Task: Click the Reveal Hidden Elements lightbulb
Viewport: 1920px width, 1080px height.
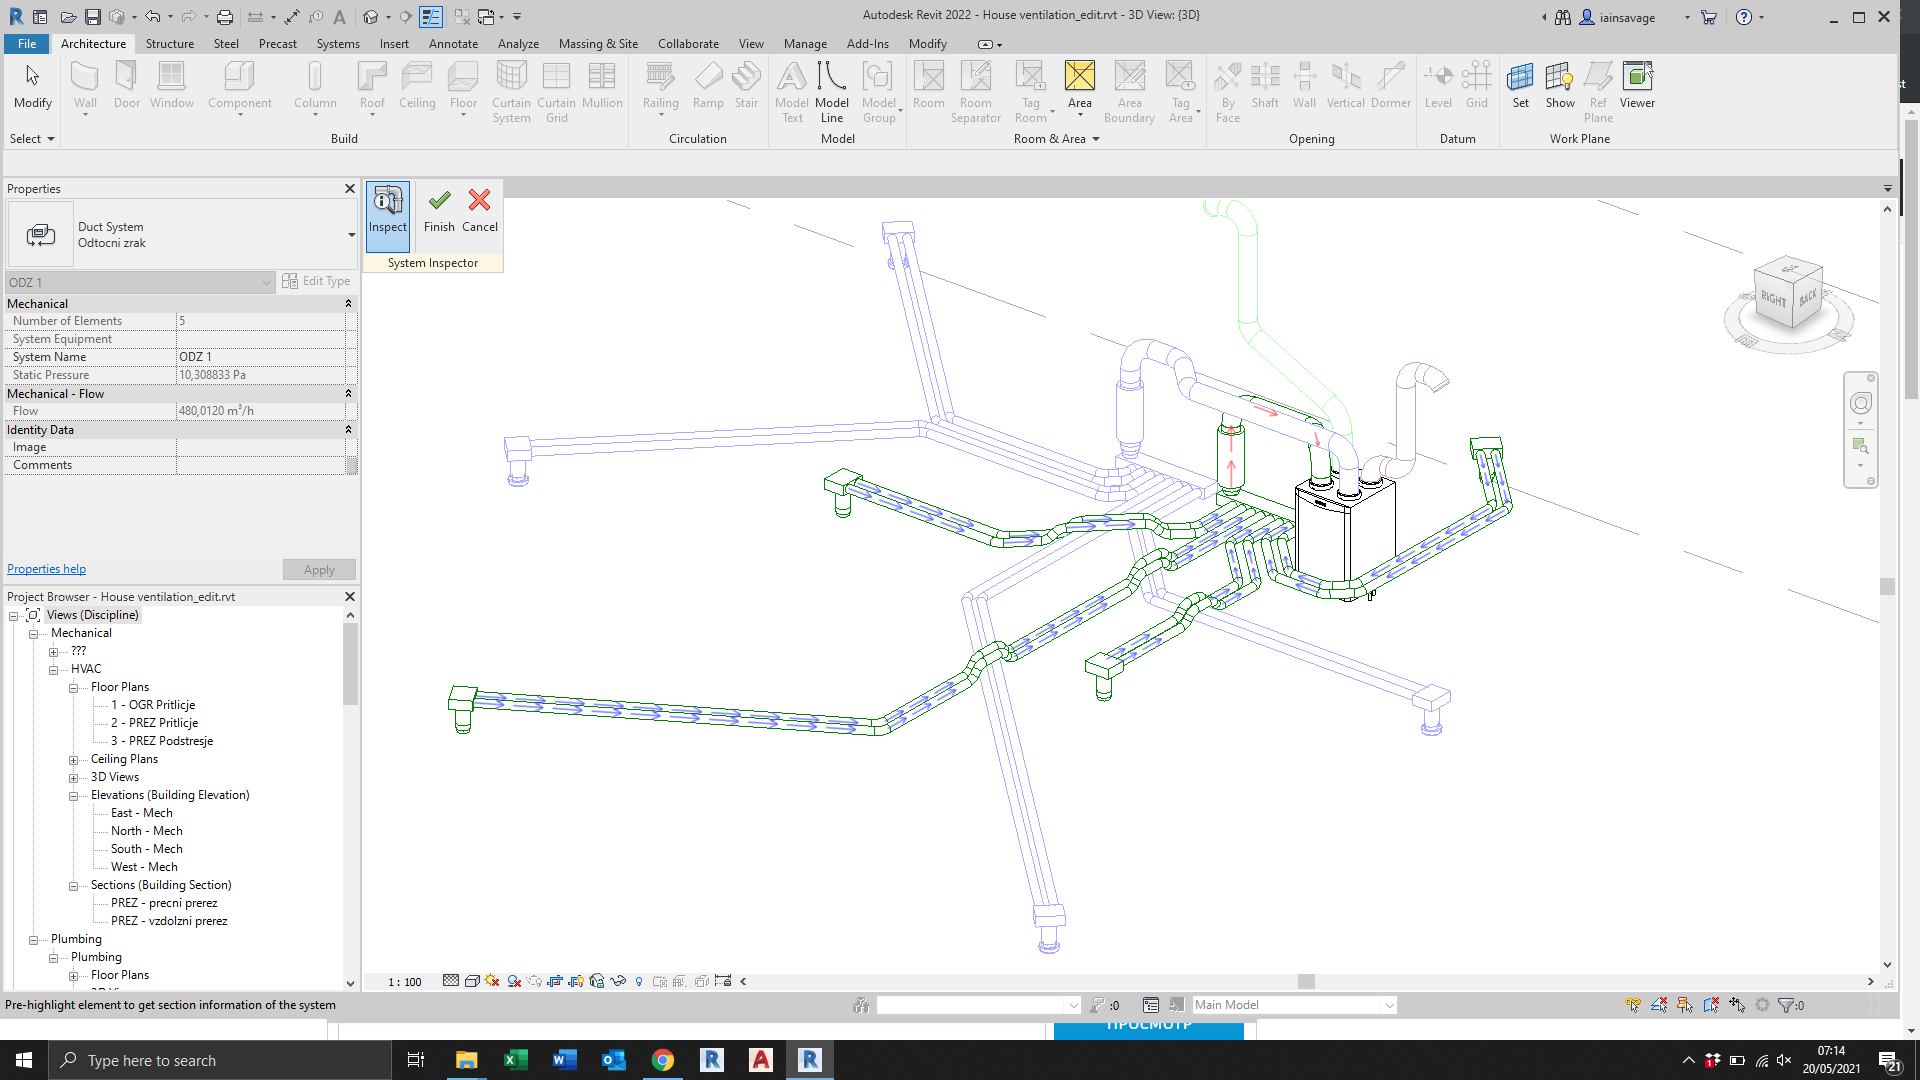Action: (639, 981)
